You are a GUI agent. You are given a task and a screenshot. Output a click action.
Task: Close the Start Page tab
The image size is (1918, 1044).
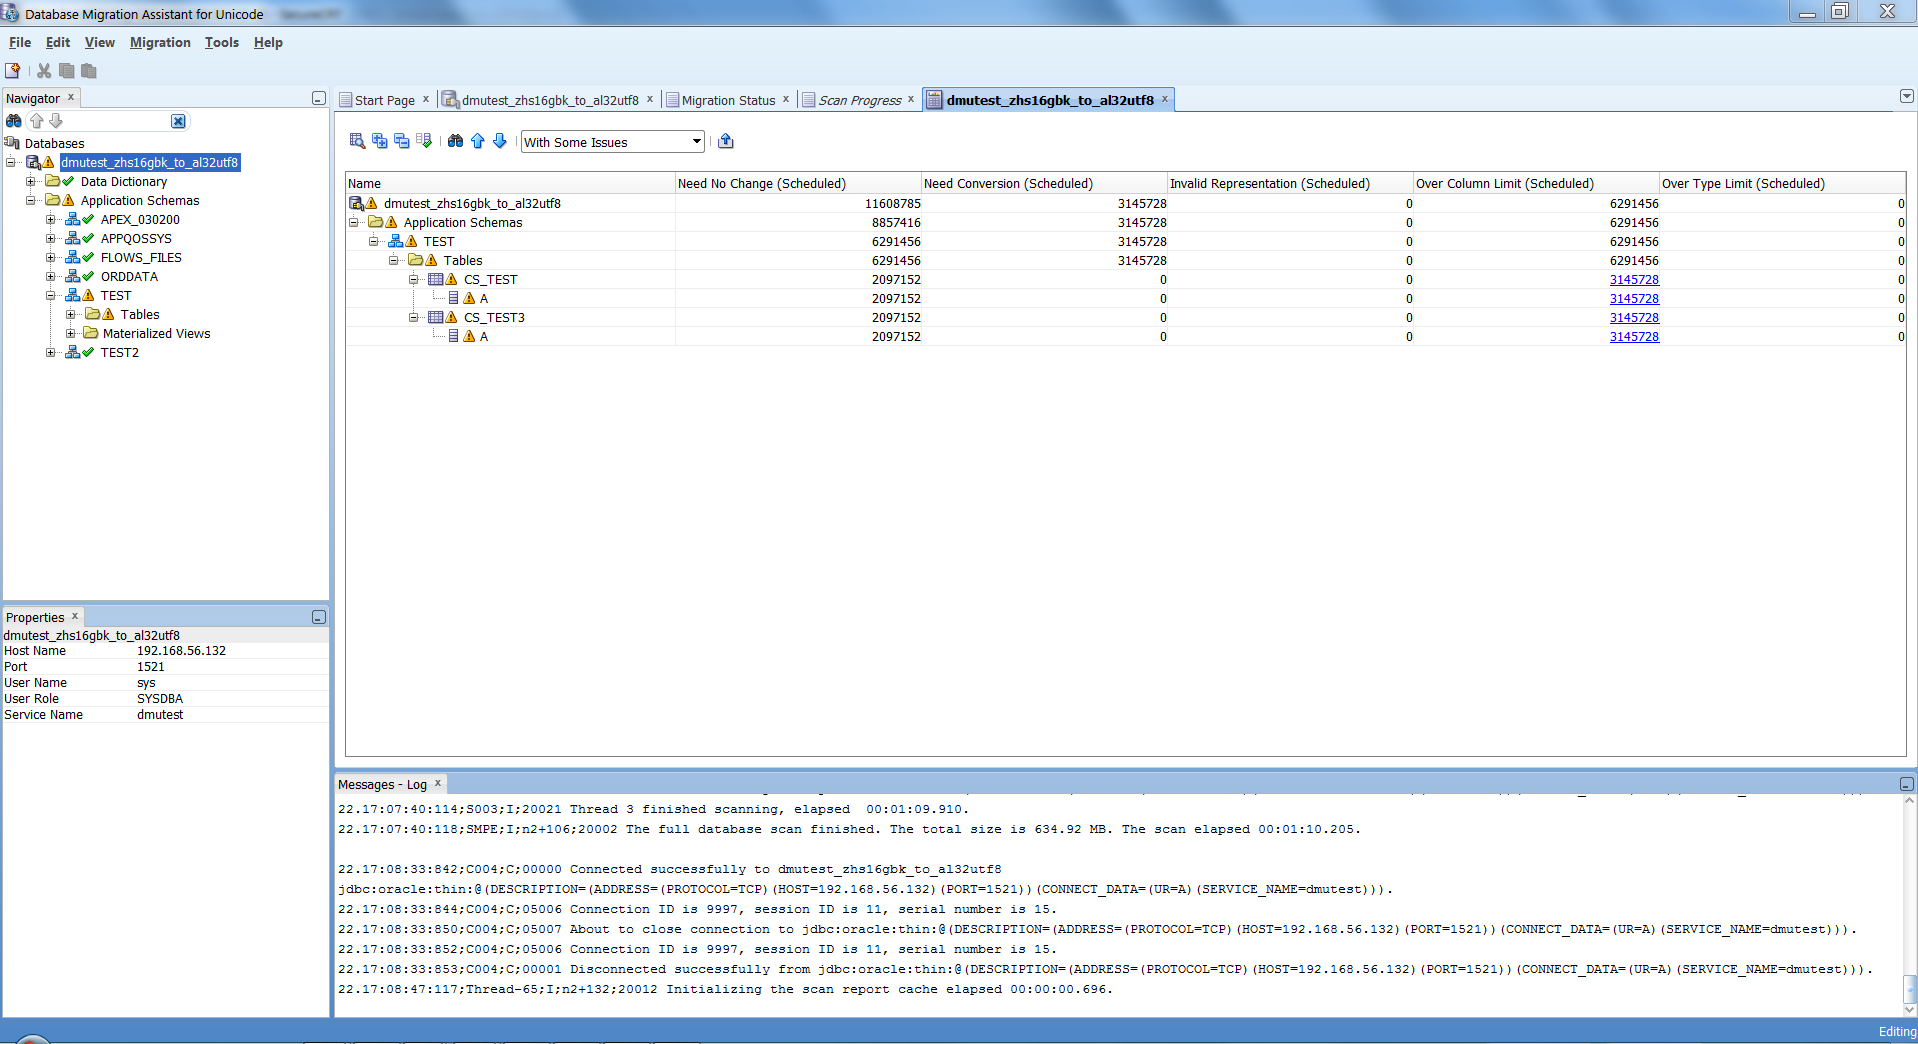point(426,99)
